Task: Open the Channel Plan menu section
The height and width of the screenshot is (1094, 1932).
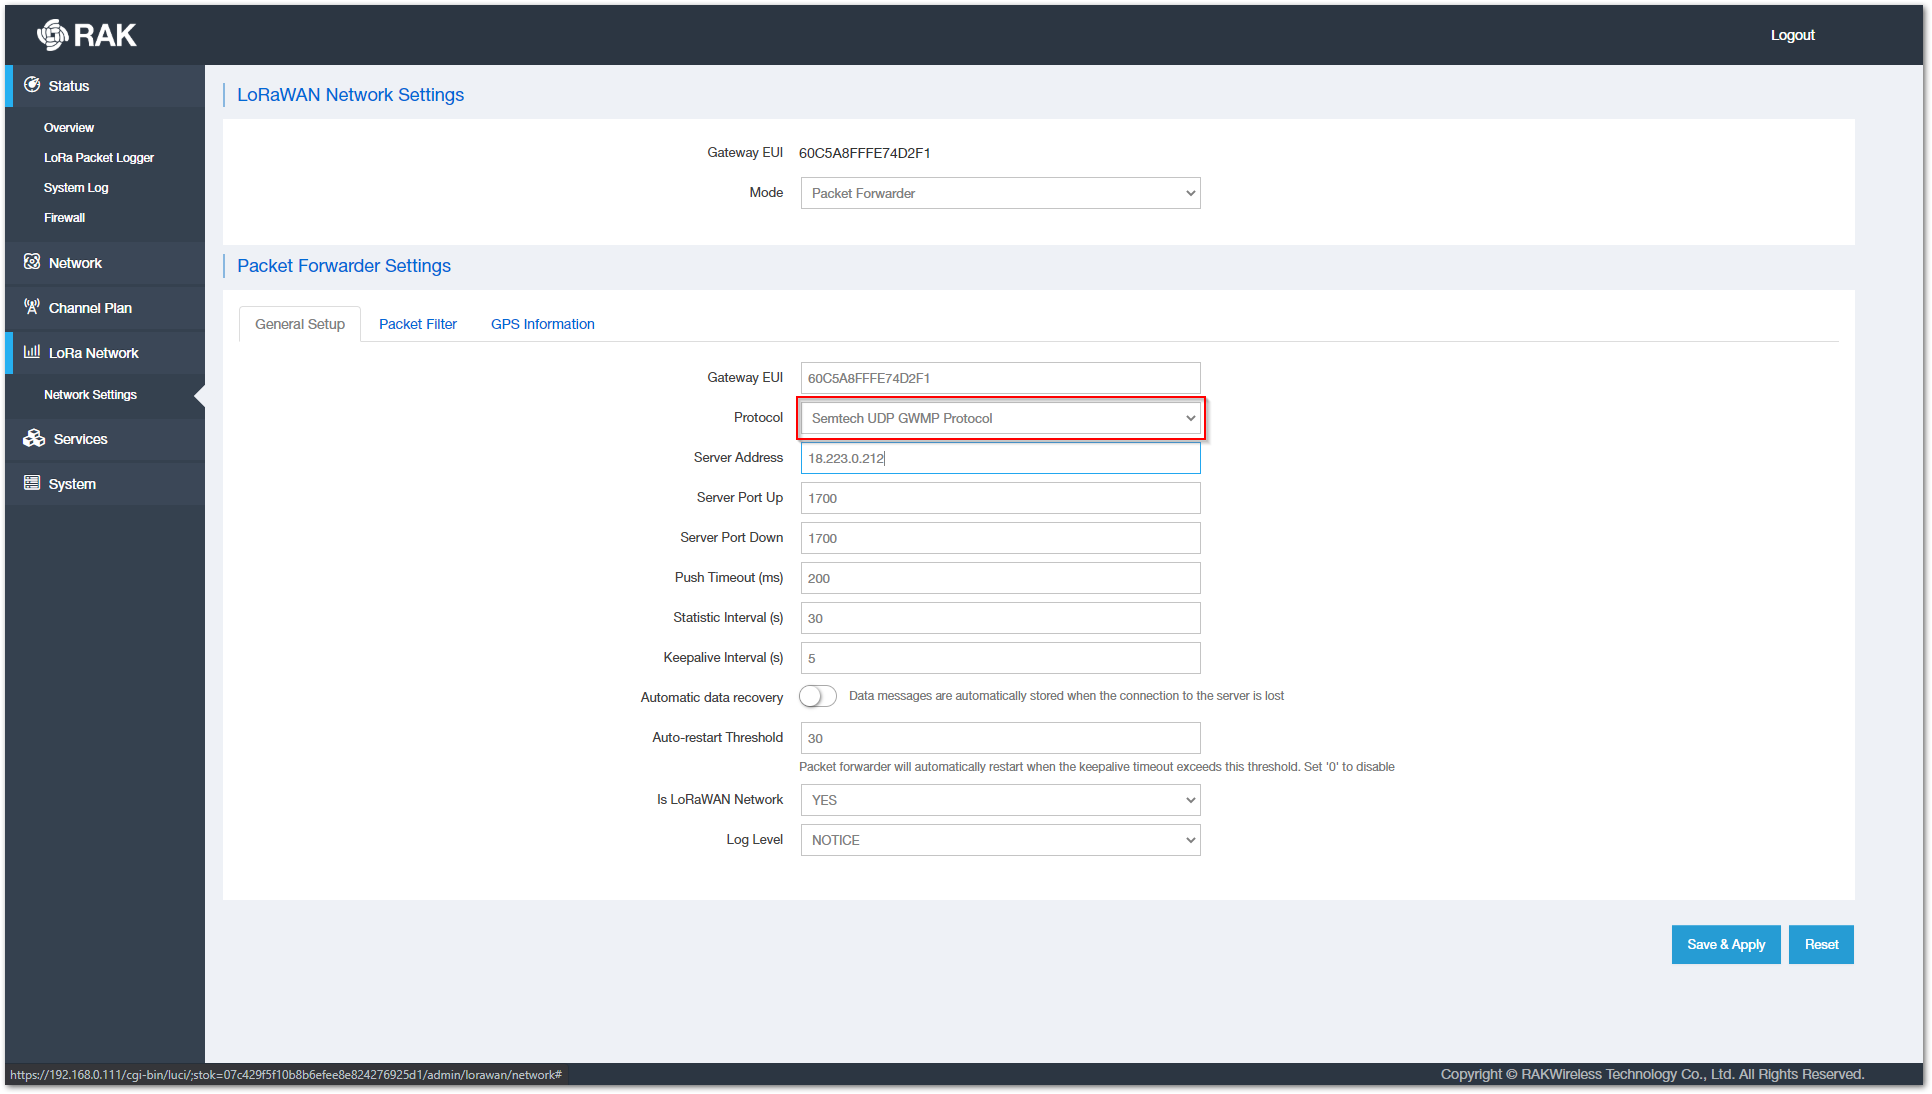Action: (x=105, y=308)
